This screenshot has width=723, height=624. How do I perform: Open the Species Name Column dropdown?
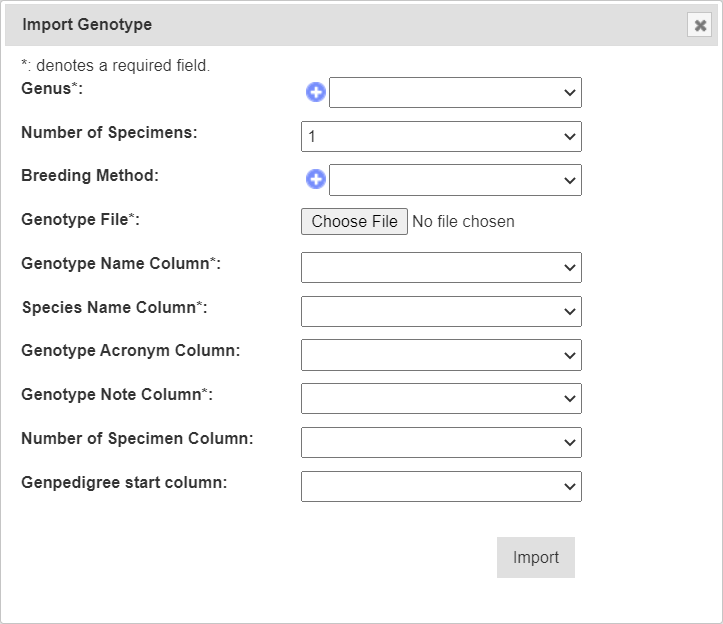441,311
